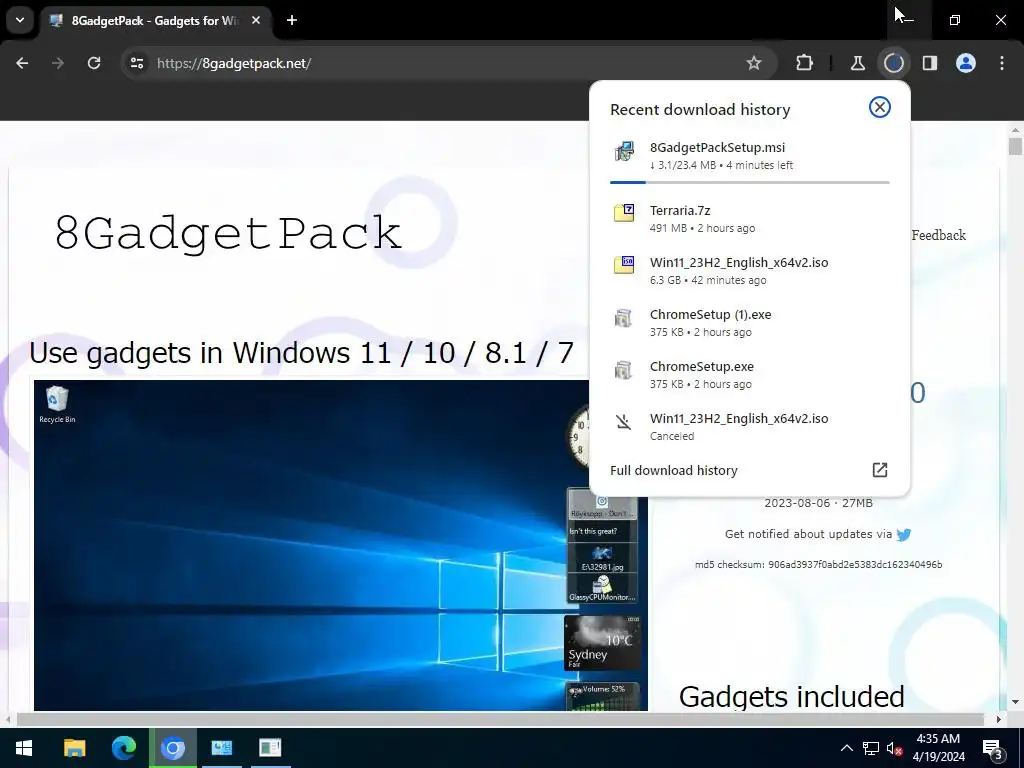Close the Recent download history popup

[880, 107]
